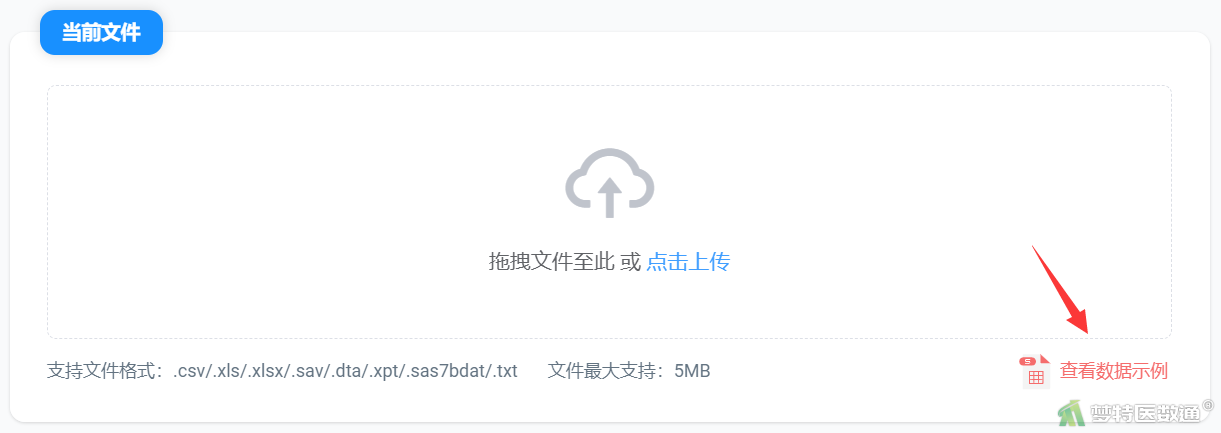The width and height of the screenshot is (1221, 433).
Task: Open the 点击上传 upload link
Action: (688, 262)
